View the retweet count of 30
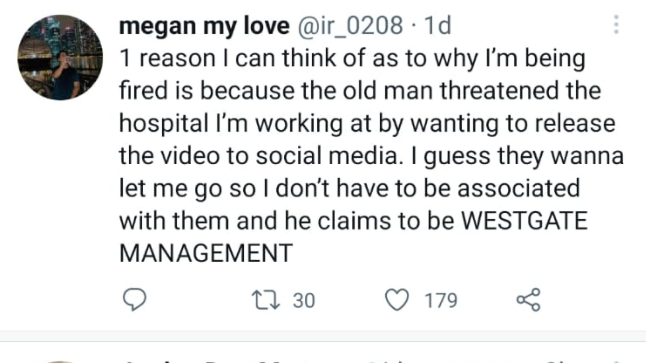 (x=304, y=300)
